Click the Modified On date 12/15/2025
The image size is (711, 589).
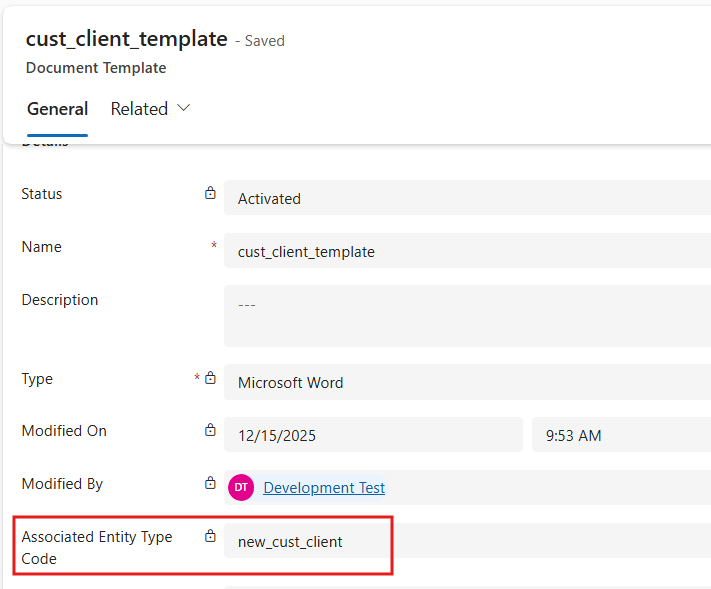(372, 435)
